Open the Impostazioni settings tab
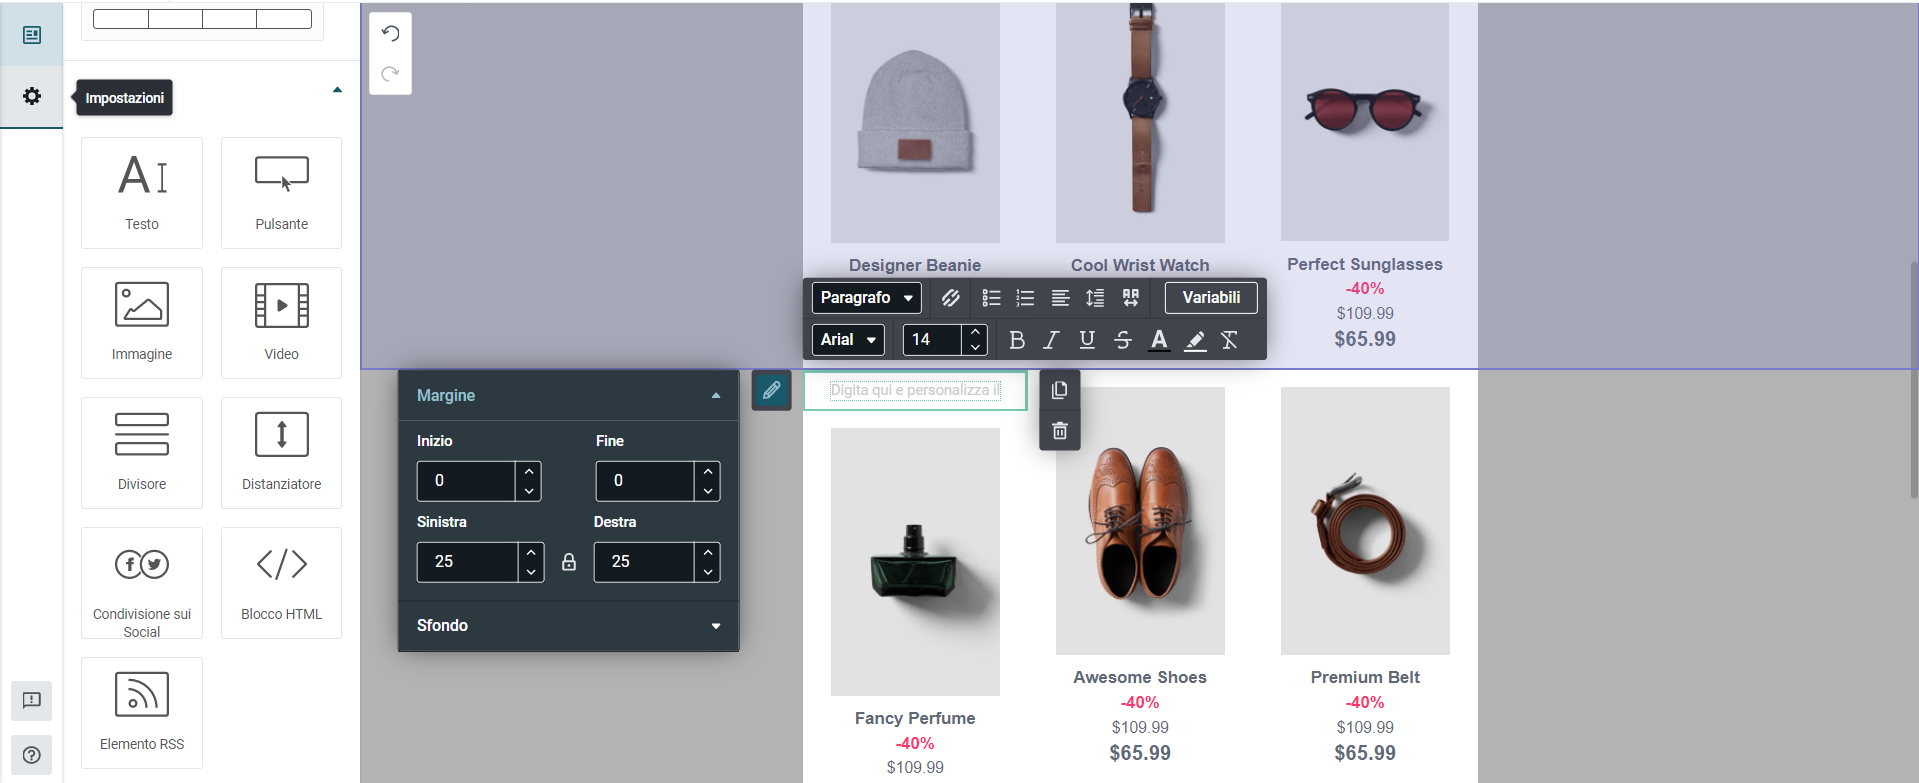 32,96
